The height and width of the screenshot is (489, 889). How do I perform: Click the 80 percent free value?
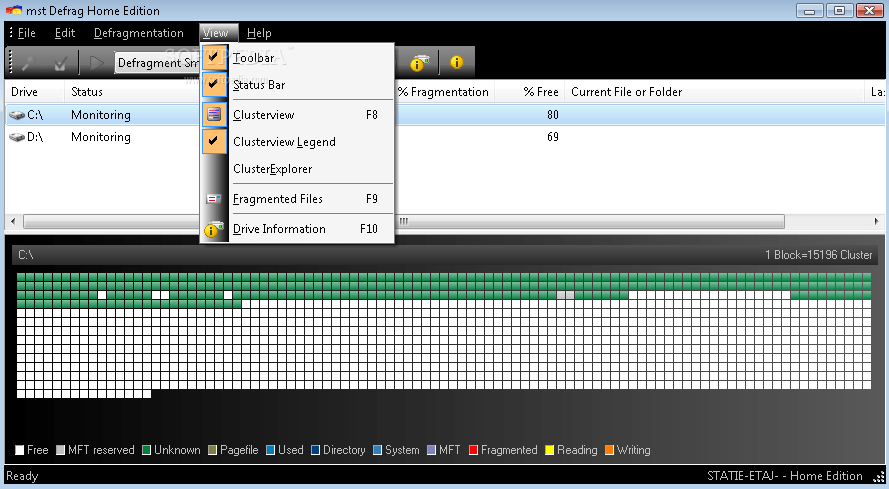click(553, 115)
